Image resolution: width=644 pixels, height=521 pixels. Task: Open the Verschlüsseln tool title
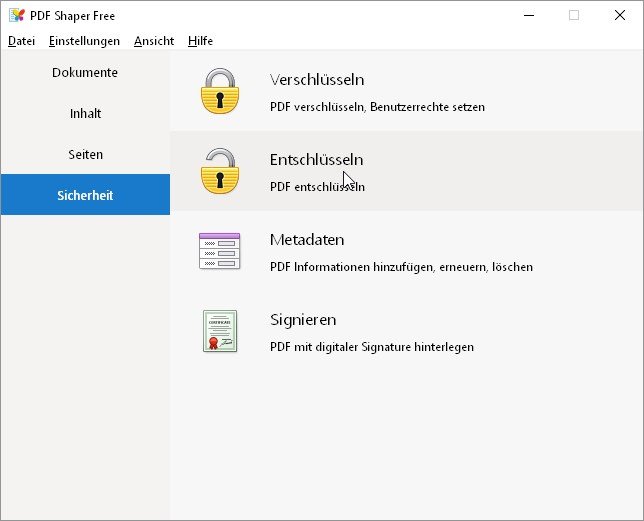tap(317, 79)
